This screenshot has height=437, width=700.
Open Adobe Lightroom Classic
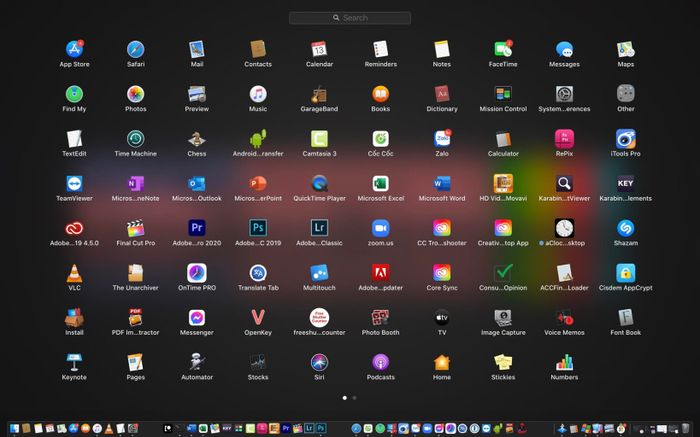pyautogui.click(x=319, y=228)
